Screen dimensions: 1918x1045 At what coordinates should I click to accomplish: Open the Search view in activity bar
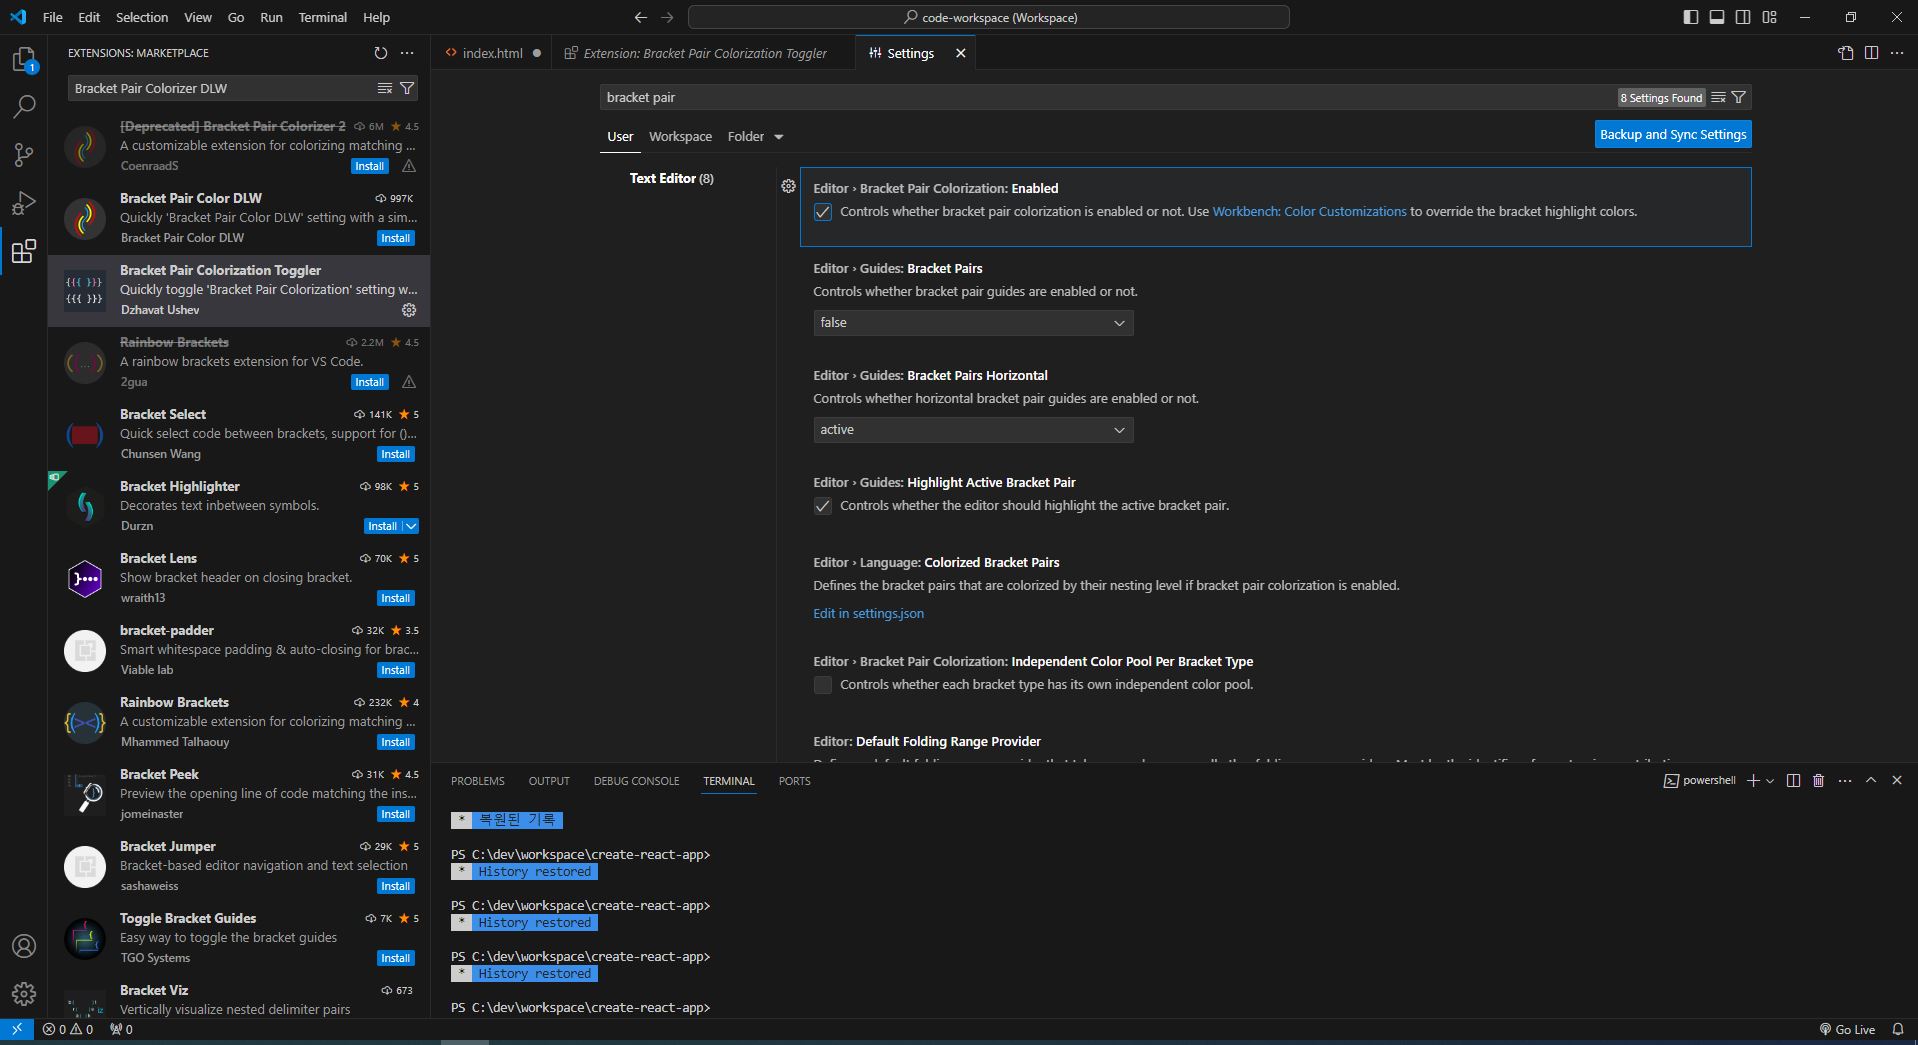24,106
